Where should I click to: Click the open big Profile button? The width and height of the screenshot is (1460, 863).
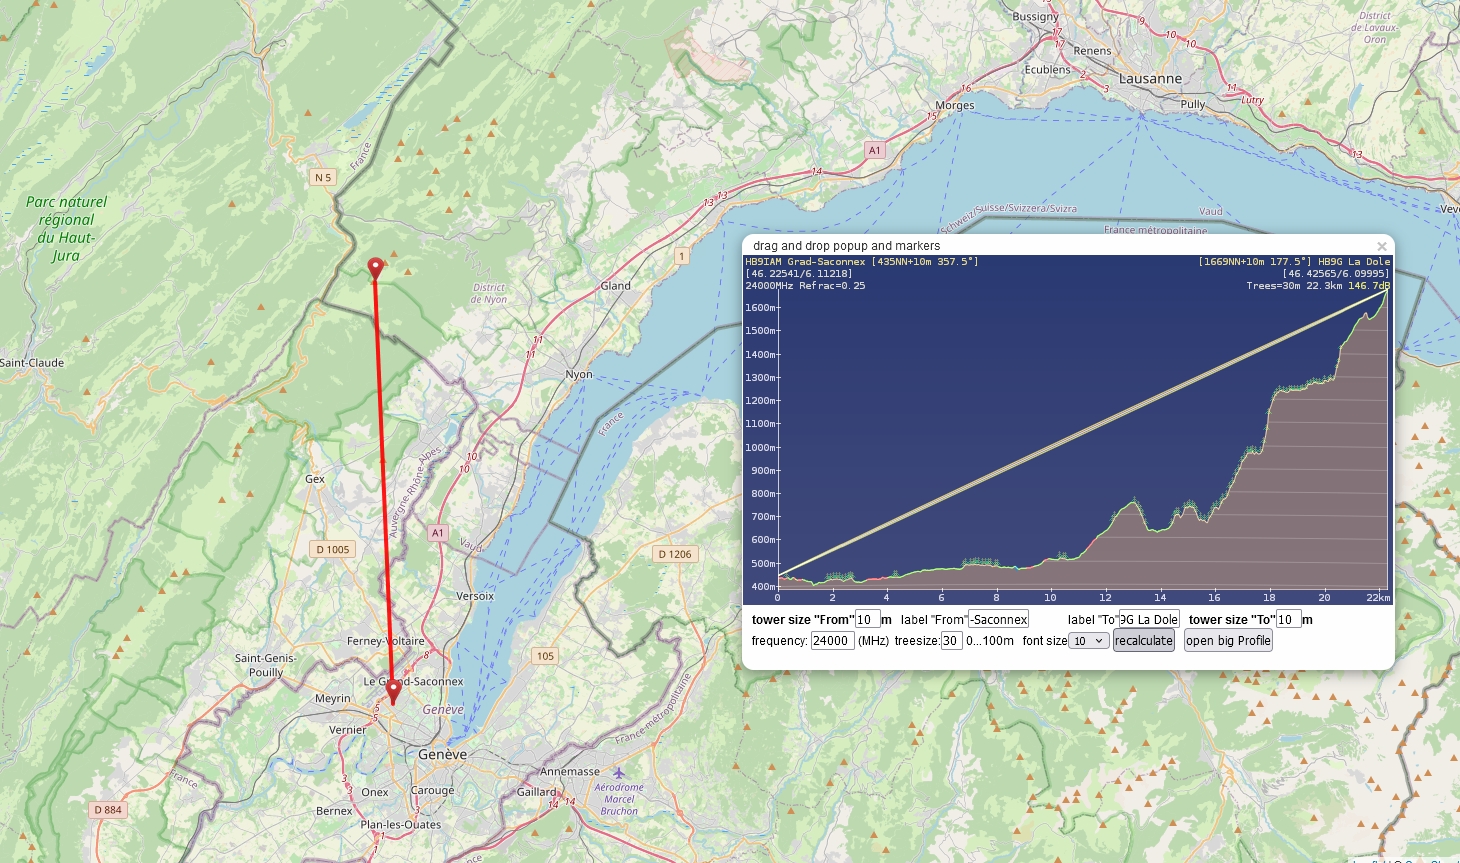[1227, 641]
